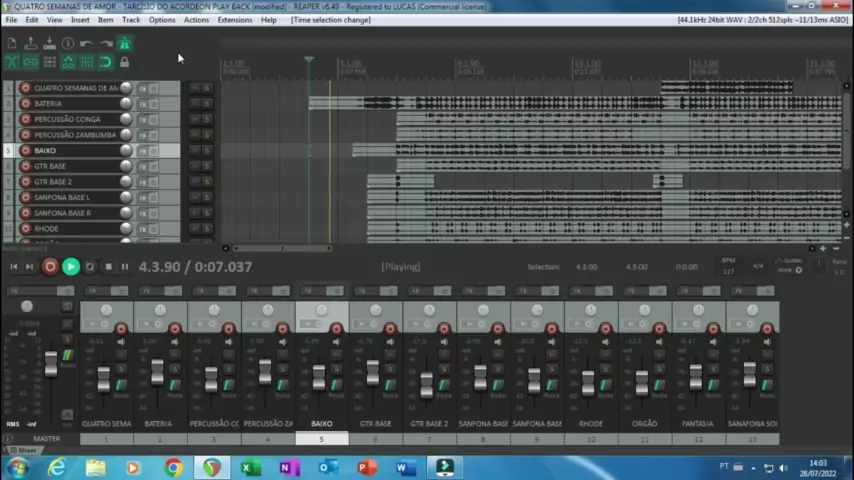Open project settings info icon
The image size is (854, 480).
click(x=68, y=44)
